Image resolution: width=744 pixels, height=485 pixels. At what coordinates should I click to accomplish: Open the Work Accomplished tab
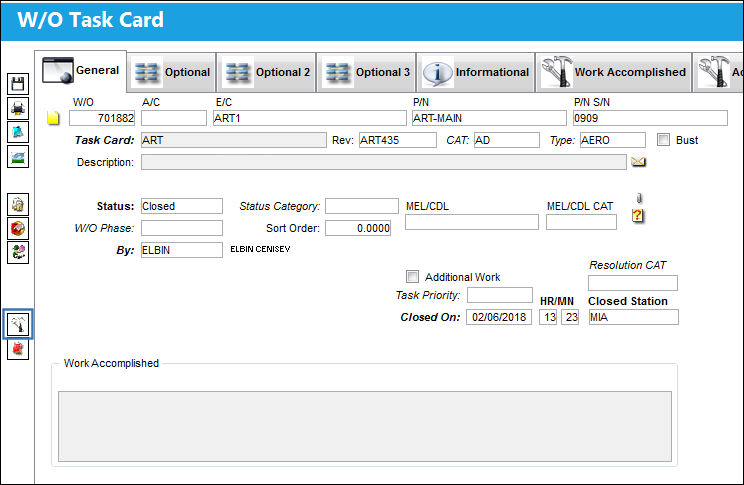tap(614, 72)
